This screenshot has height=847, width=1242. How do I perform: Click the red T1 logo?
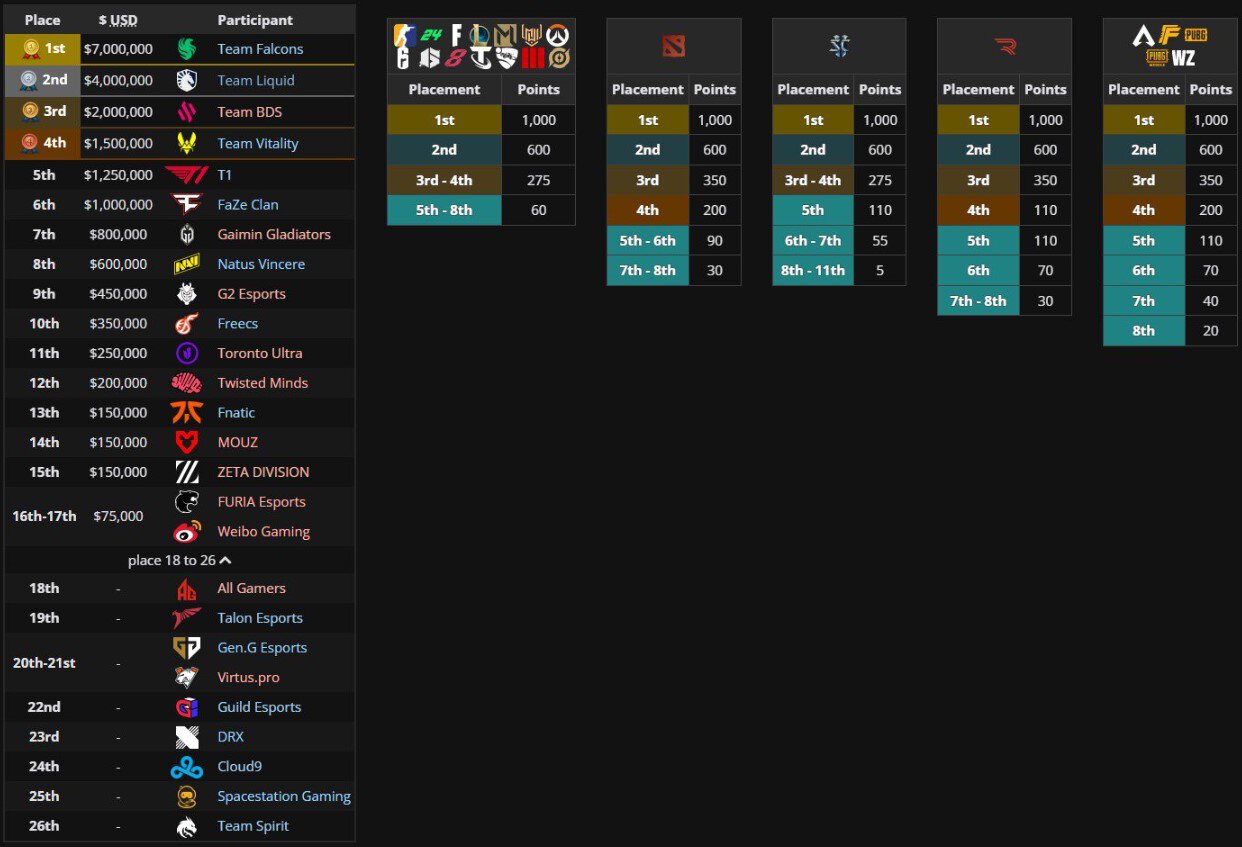187,175
